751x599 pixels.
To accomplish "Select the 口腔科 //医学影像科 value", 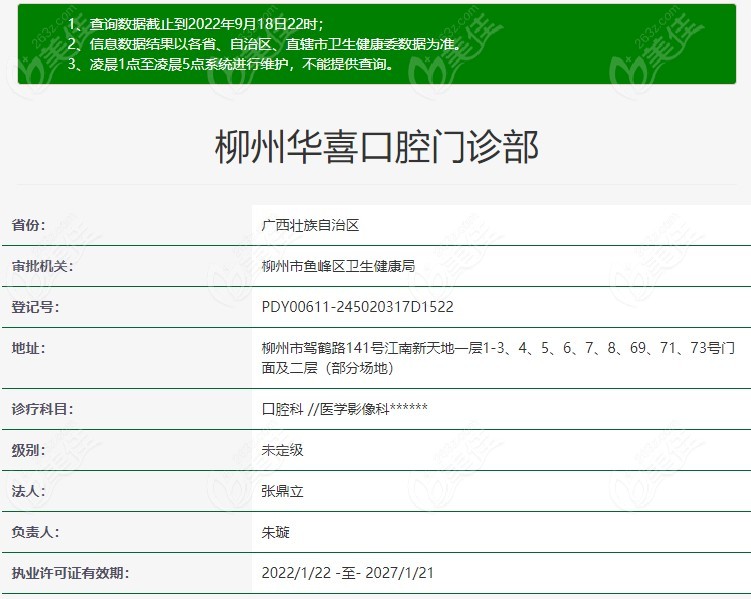I will [x=344, y=409].
